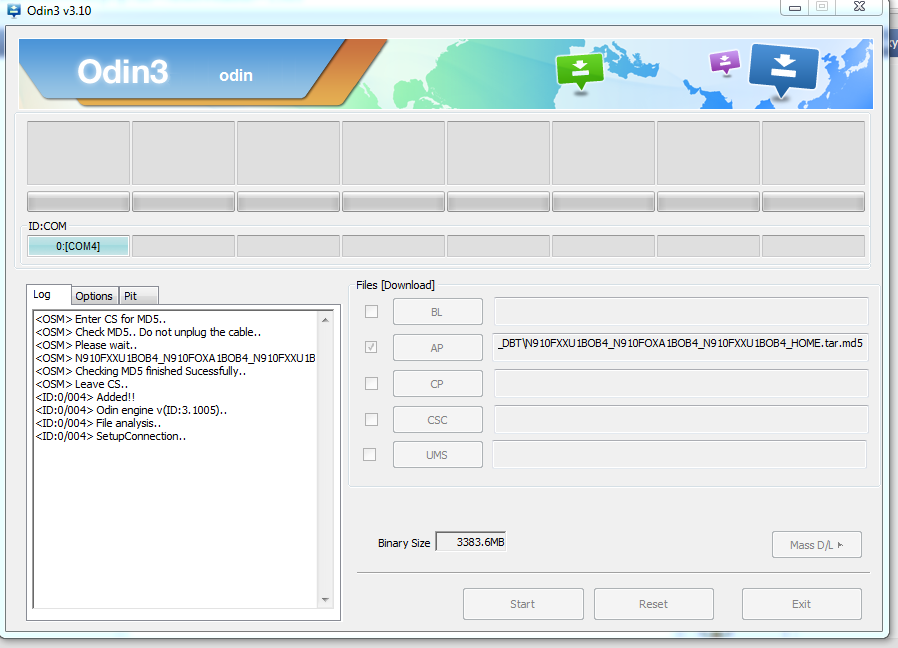Click the CP file button
The image size is (898, 648).
tap(438, 383)
